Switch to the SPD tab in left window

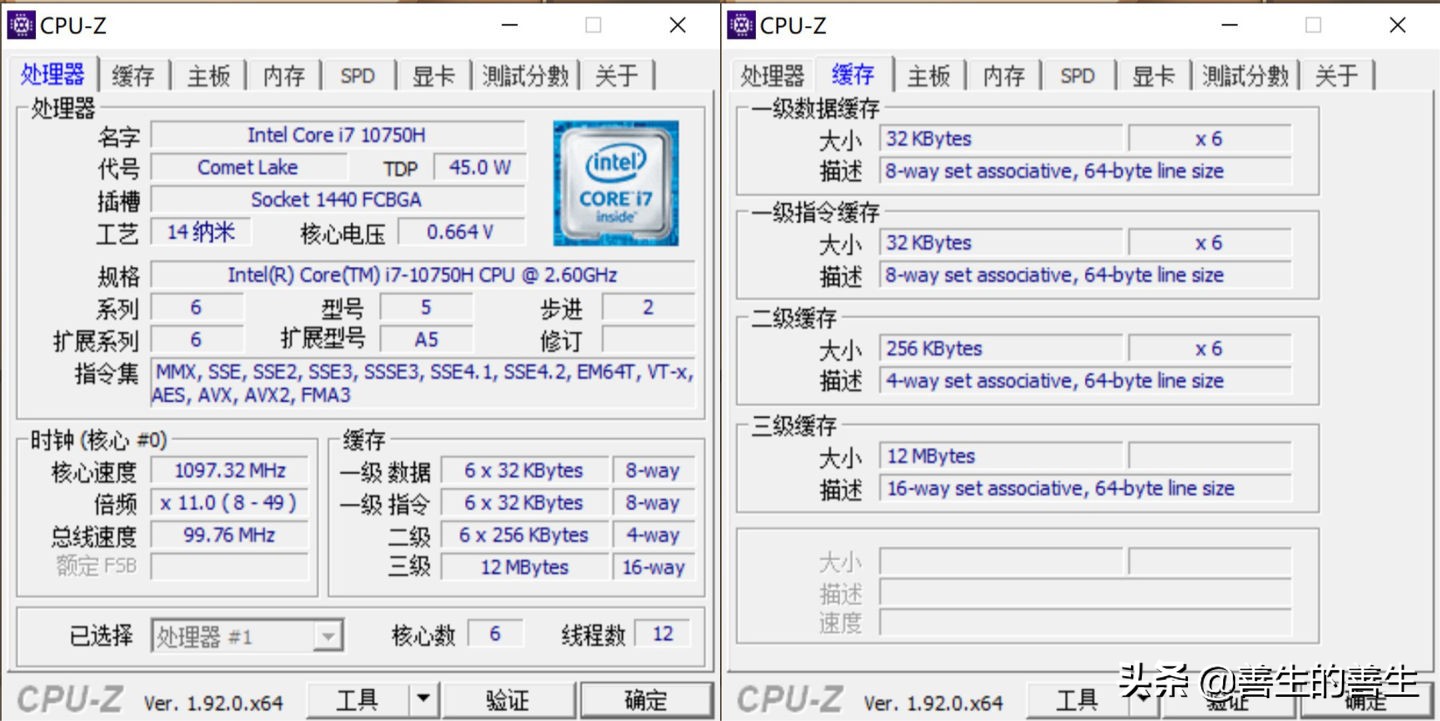(x=357, y=73)
